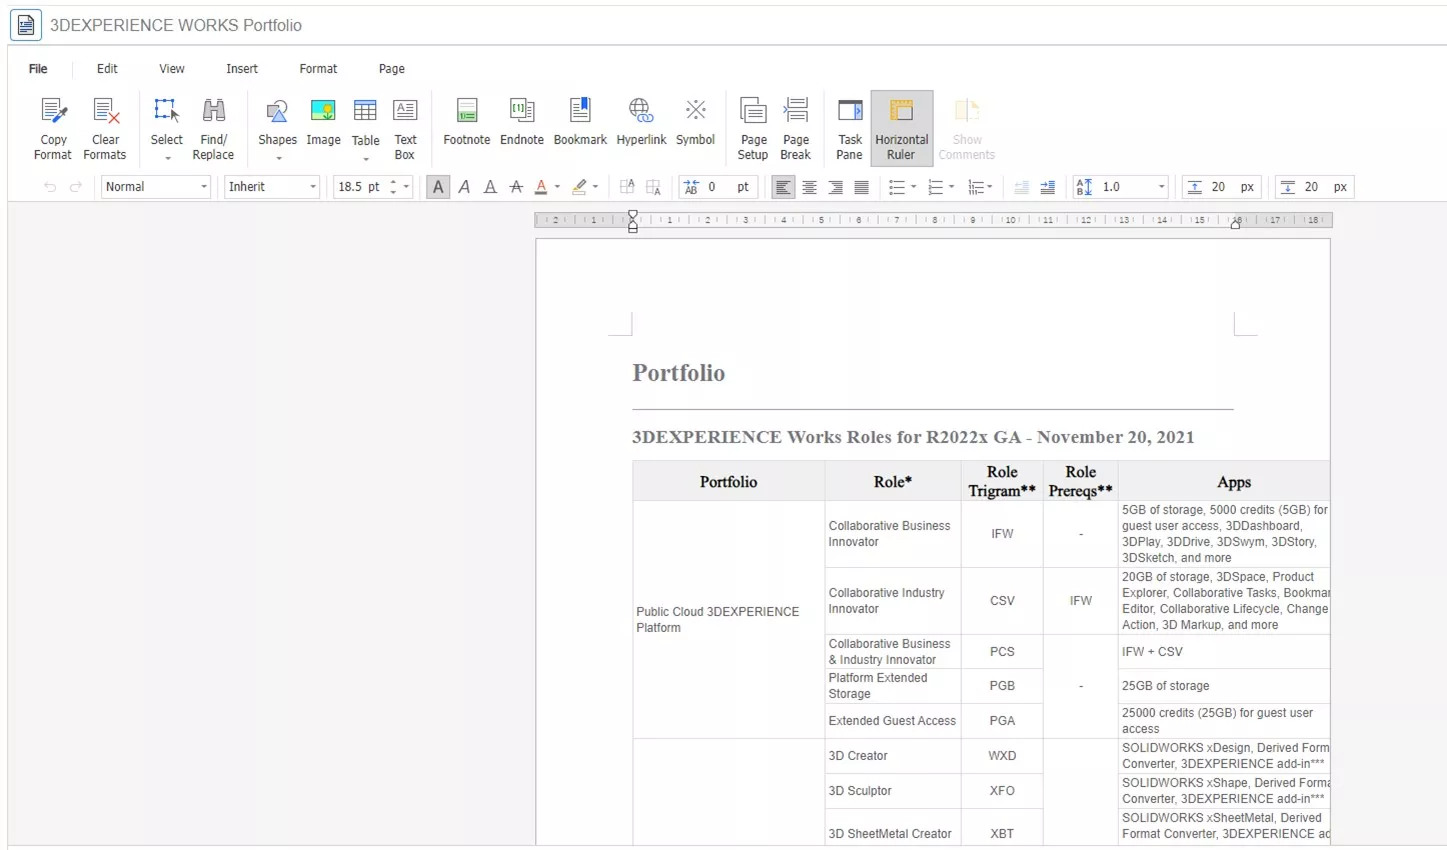This screenshot has width=1447, height=850.
Task: Insert a Text Box
Action: [x=405, y=128]
